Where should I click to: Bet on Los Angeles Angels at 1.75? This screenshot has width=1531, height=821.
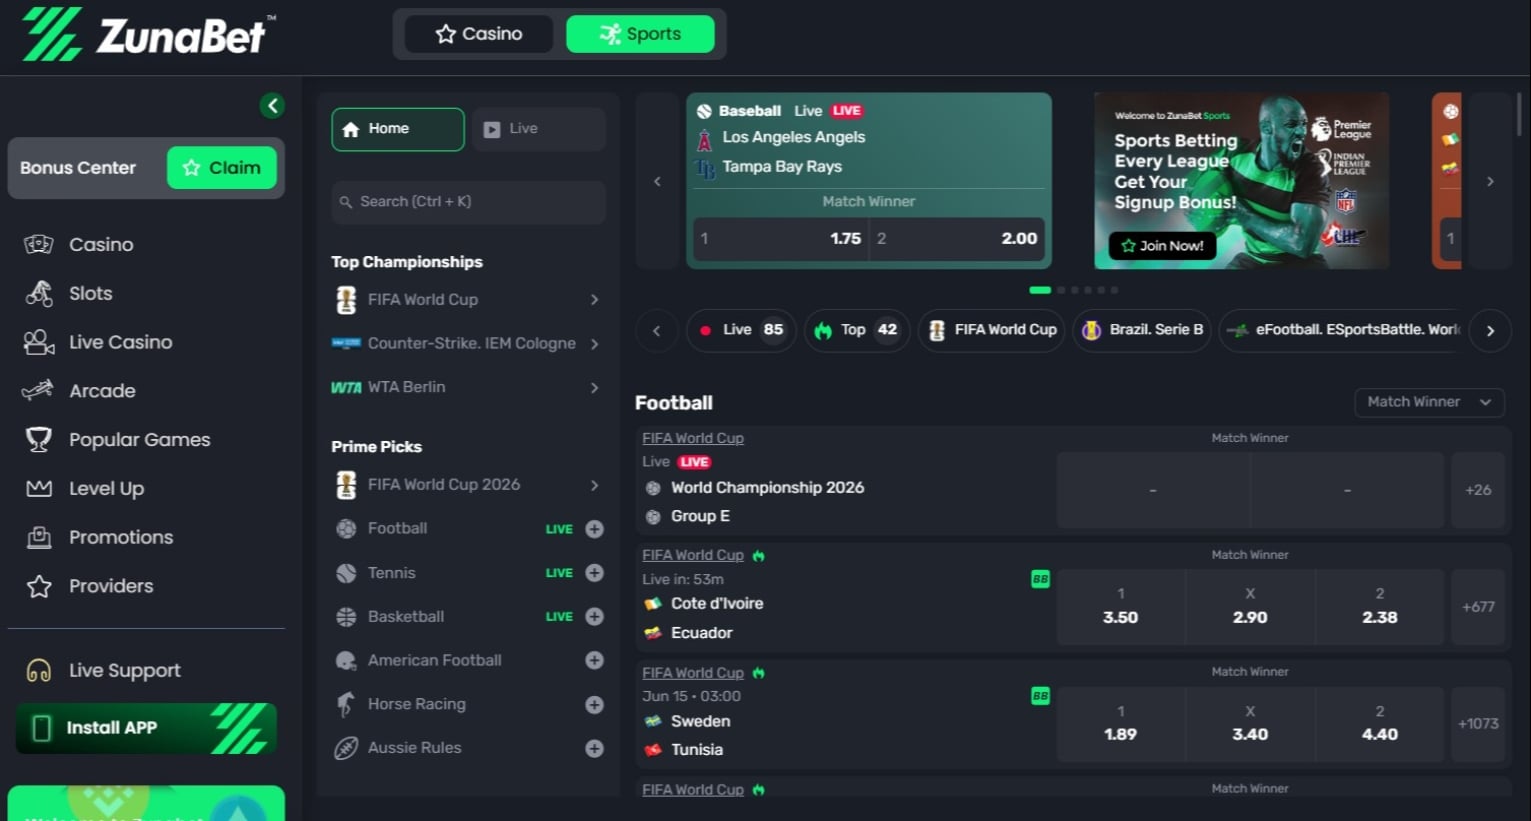tap(780, 239)
